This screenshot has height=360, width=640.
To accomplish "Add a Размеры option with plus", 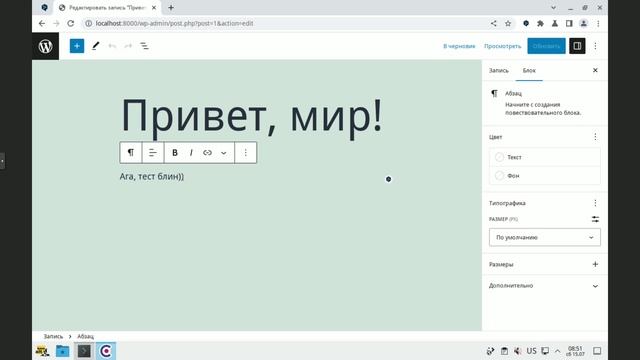I will tap(595, 264).
